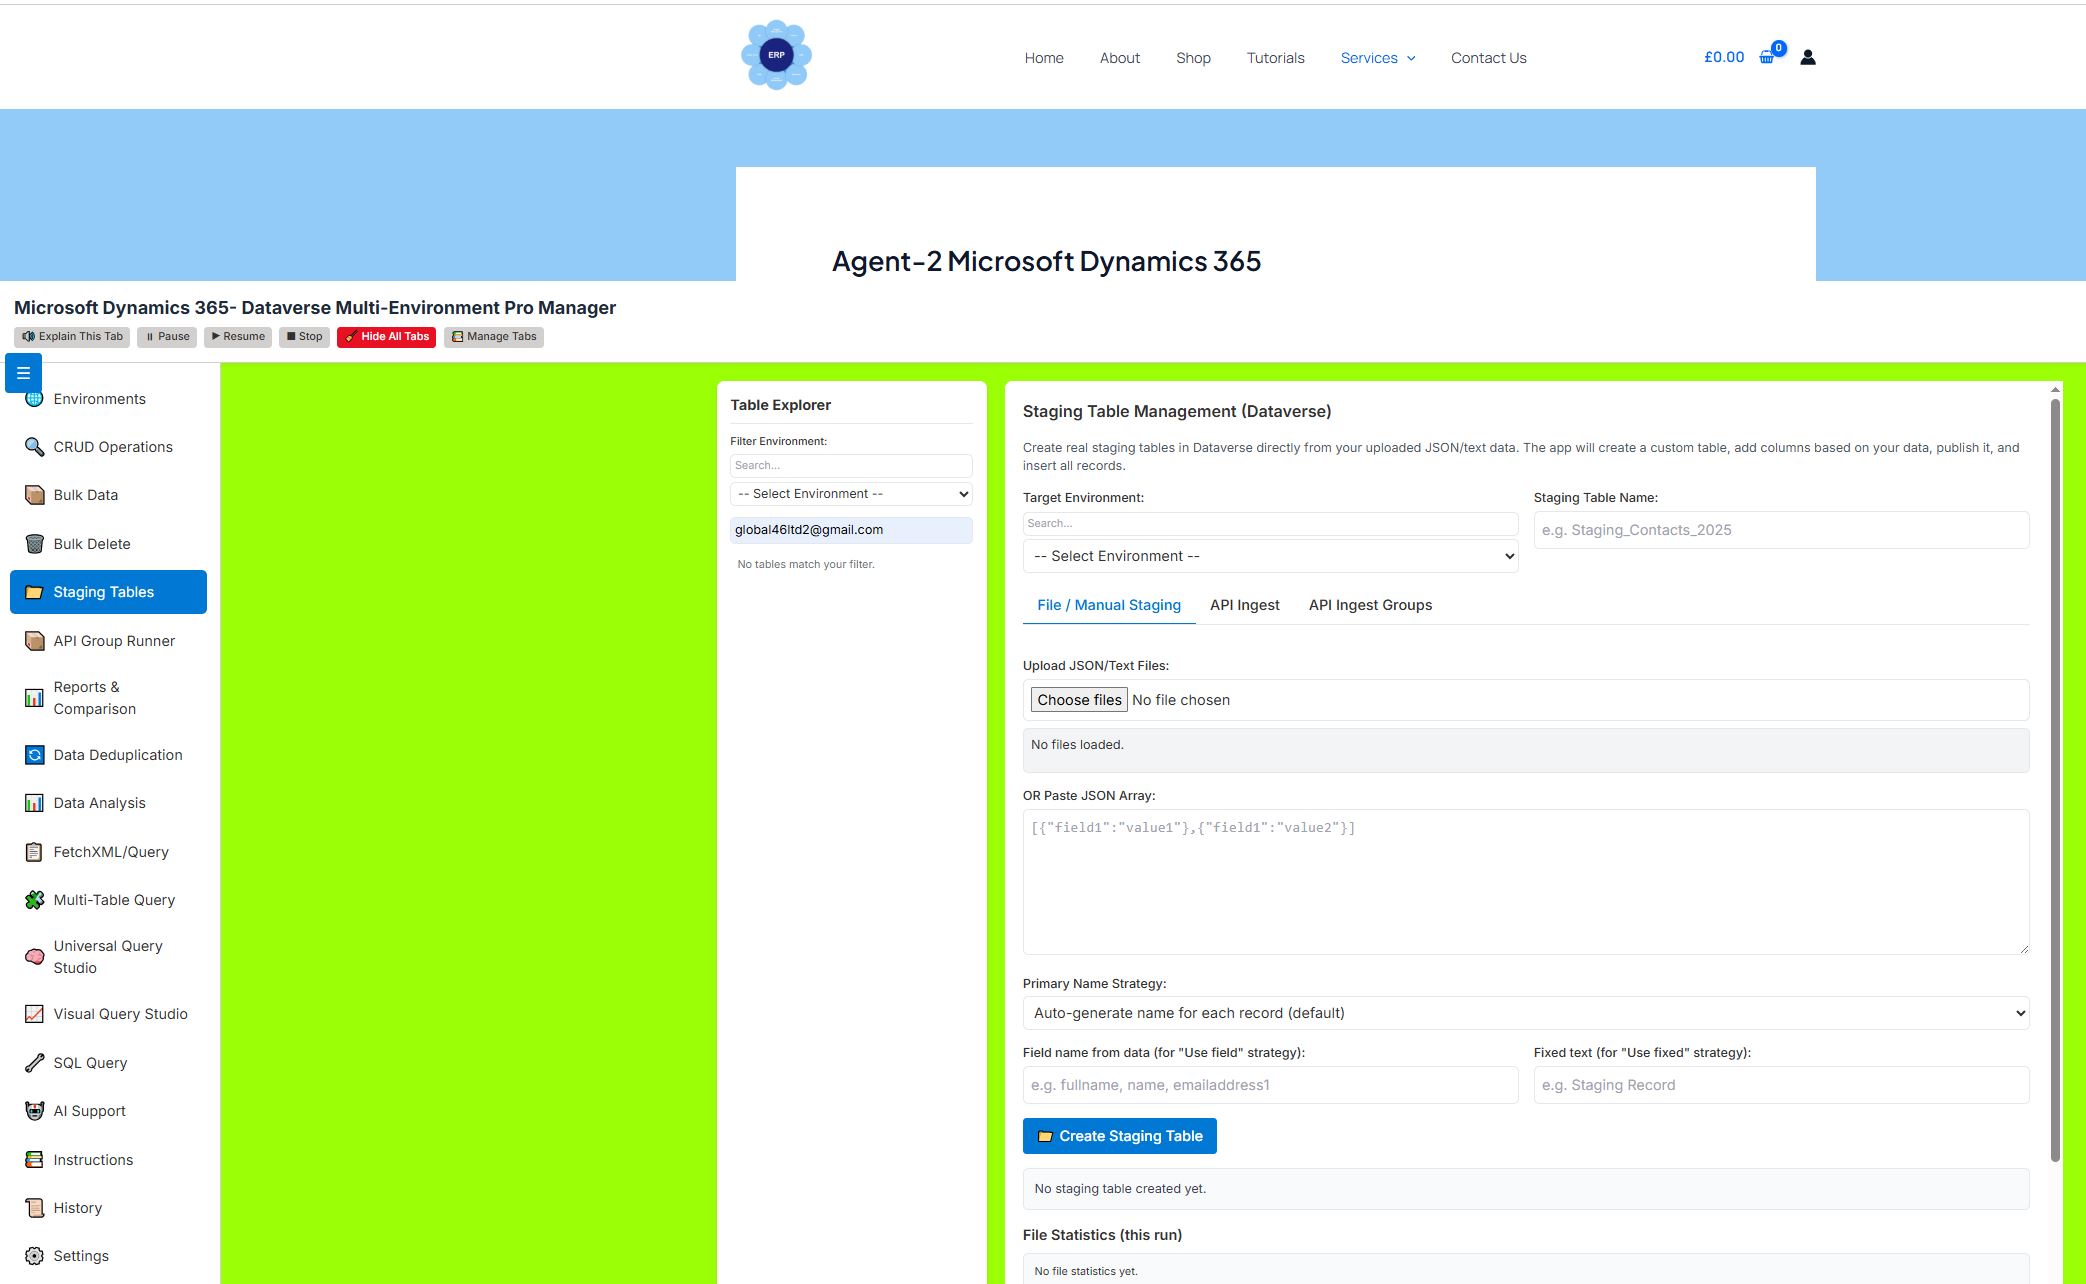Image resolution: width=2086 pixels, height=1284 pixels.
Task: Open the Target Environment dropdown
Action: pos(1270,556)
